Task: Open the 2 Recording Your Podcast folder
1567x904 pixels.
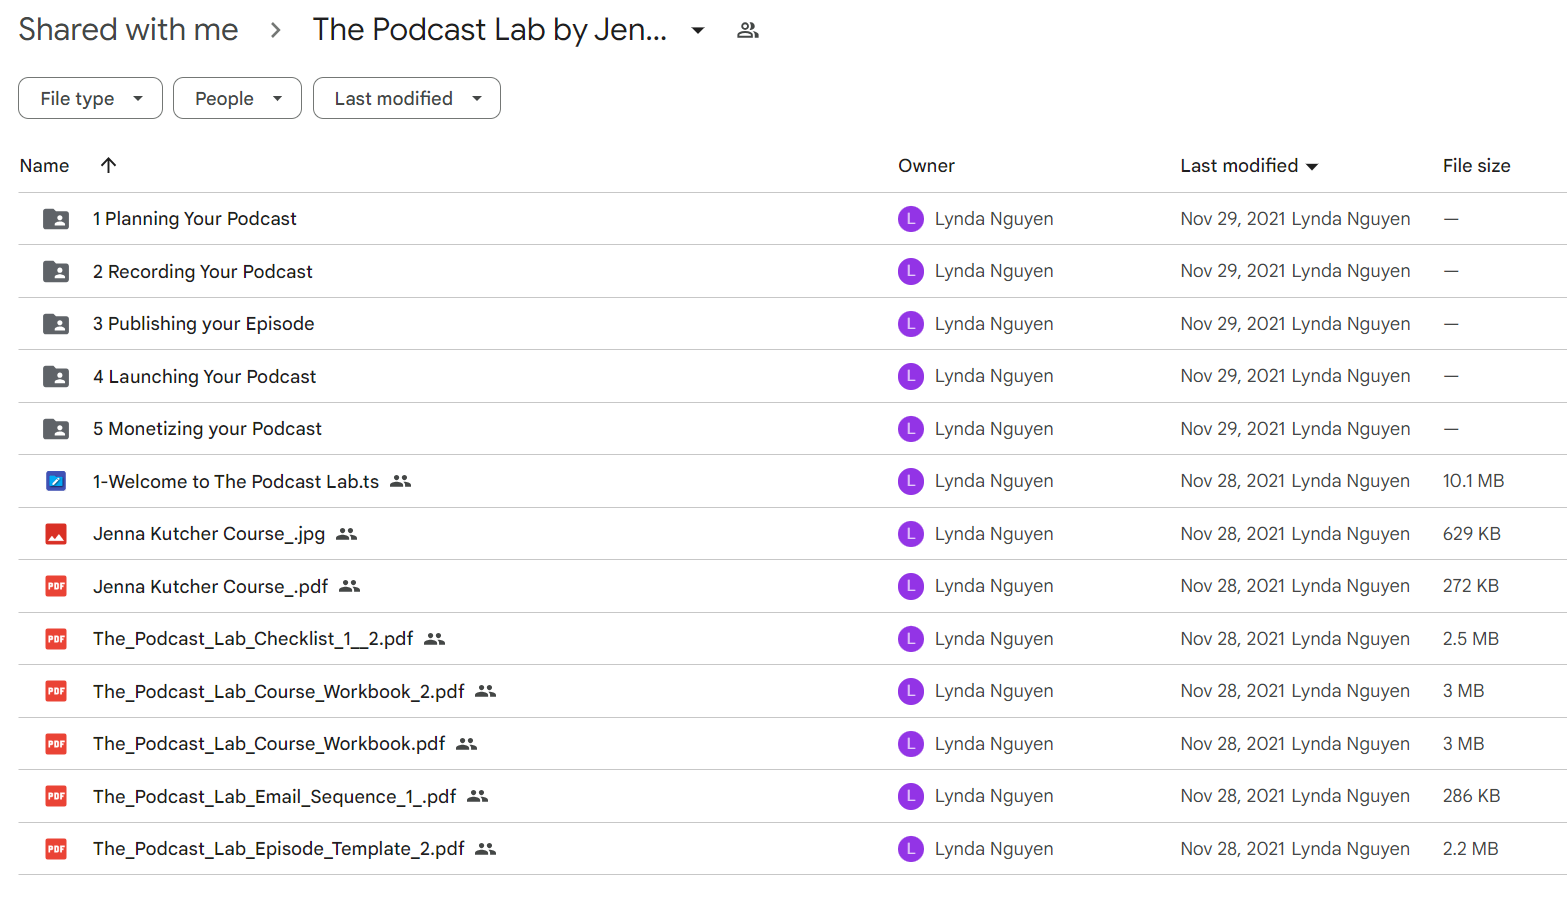Action: (203, 271)
